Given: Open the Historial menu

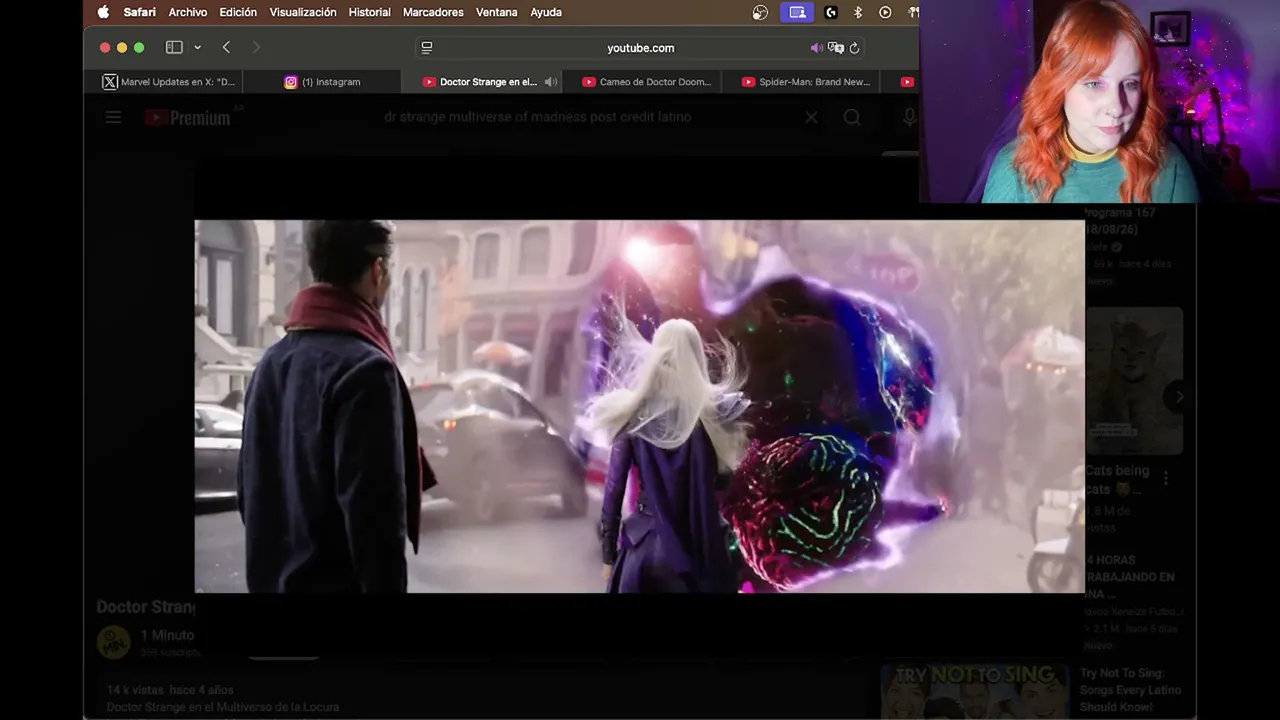Looking at the screenshot, I should [370, 12].
